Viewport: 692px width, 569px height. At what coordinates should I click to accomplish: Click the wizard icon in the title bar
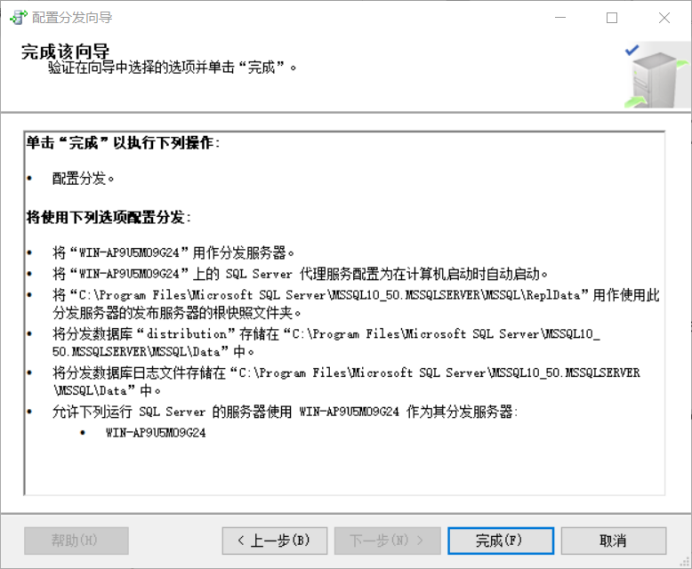[17, 17]
